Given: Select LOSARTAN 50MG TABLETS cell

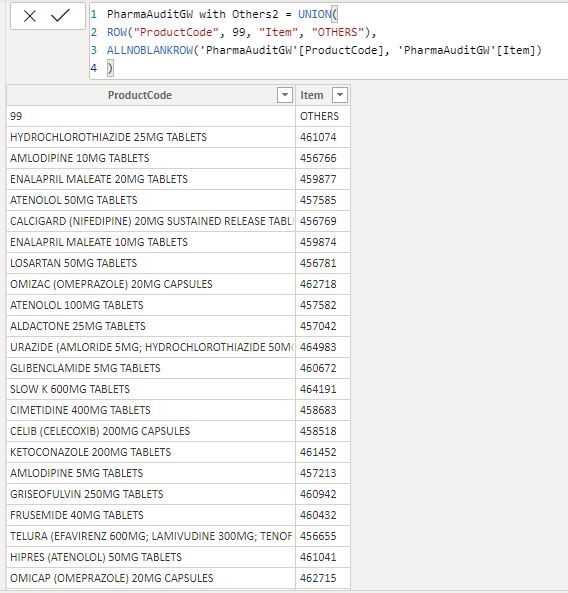Looking at the screenshot, I should point(151,263).
